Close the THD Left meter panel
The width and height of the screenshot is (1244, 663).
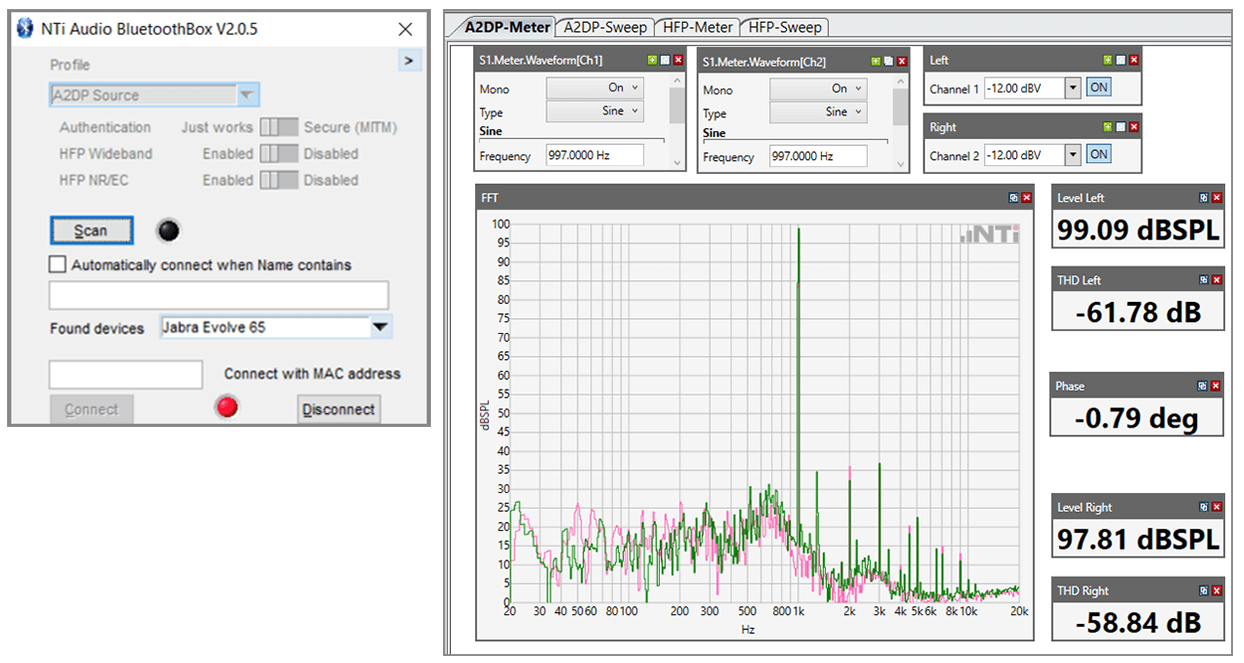pyautogui.click(x=1216, y=280)
